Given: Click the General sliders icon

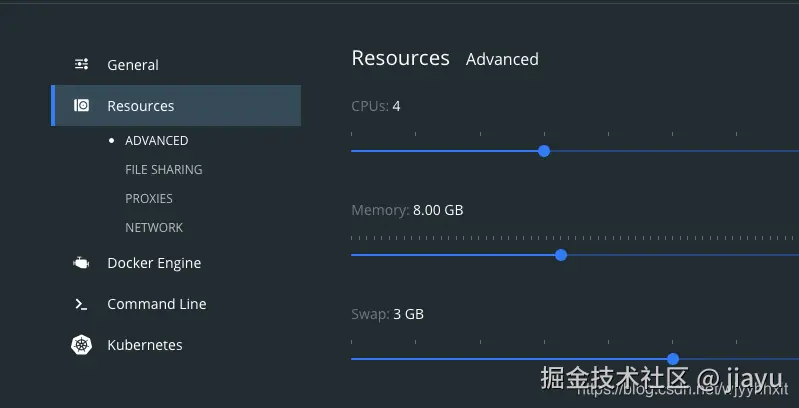Looking at the screenshot, I should tap(82, 65).
